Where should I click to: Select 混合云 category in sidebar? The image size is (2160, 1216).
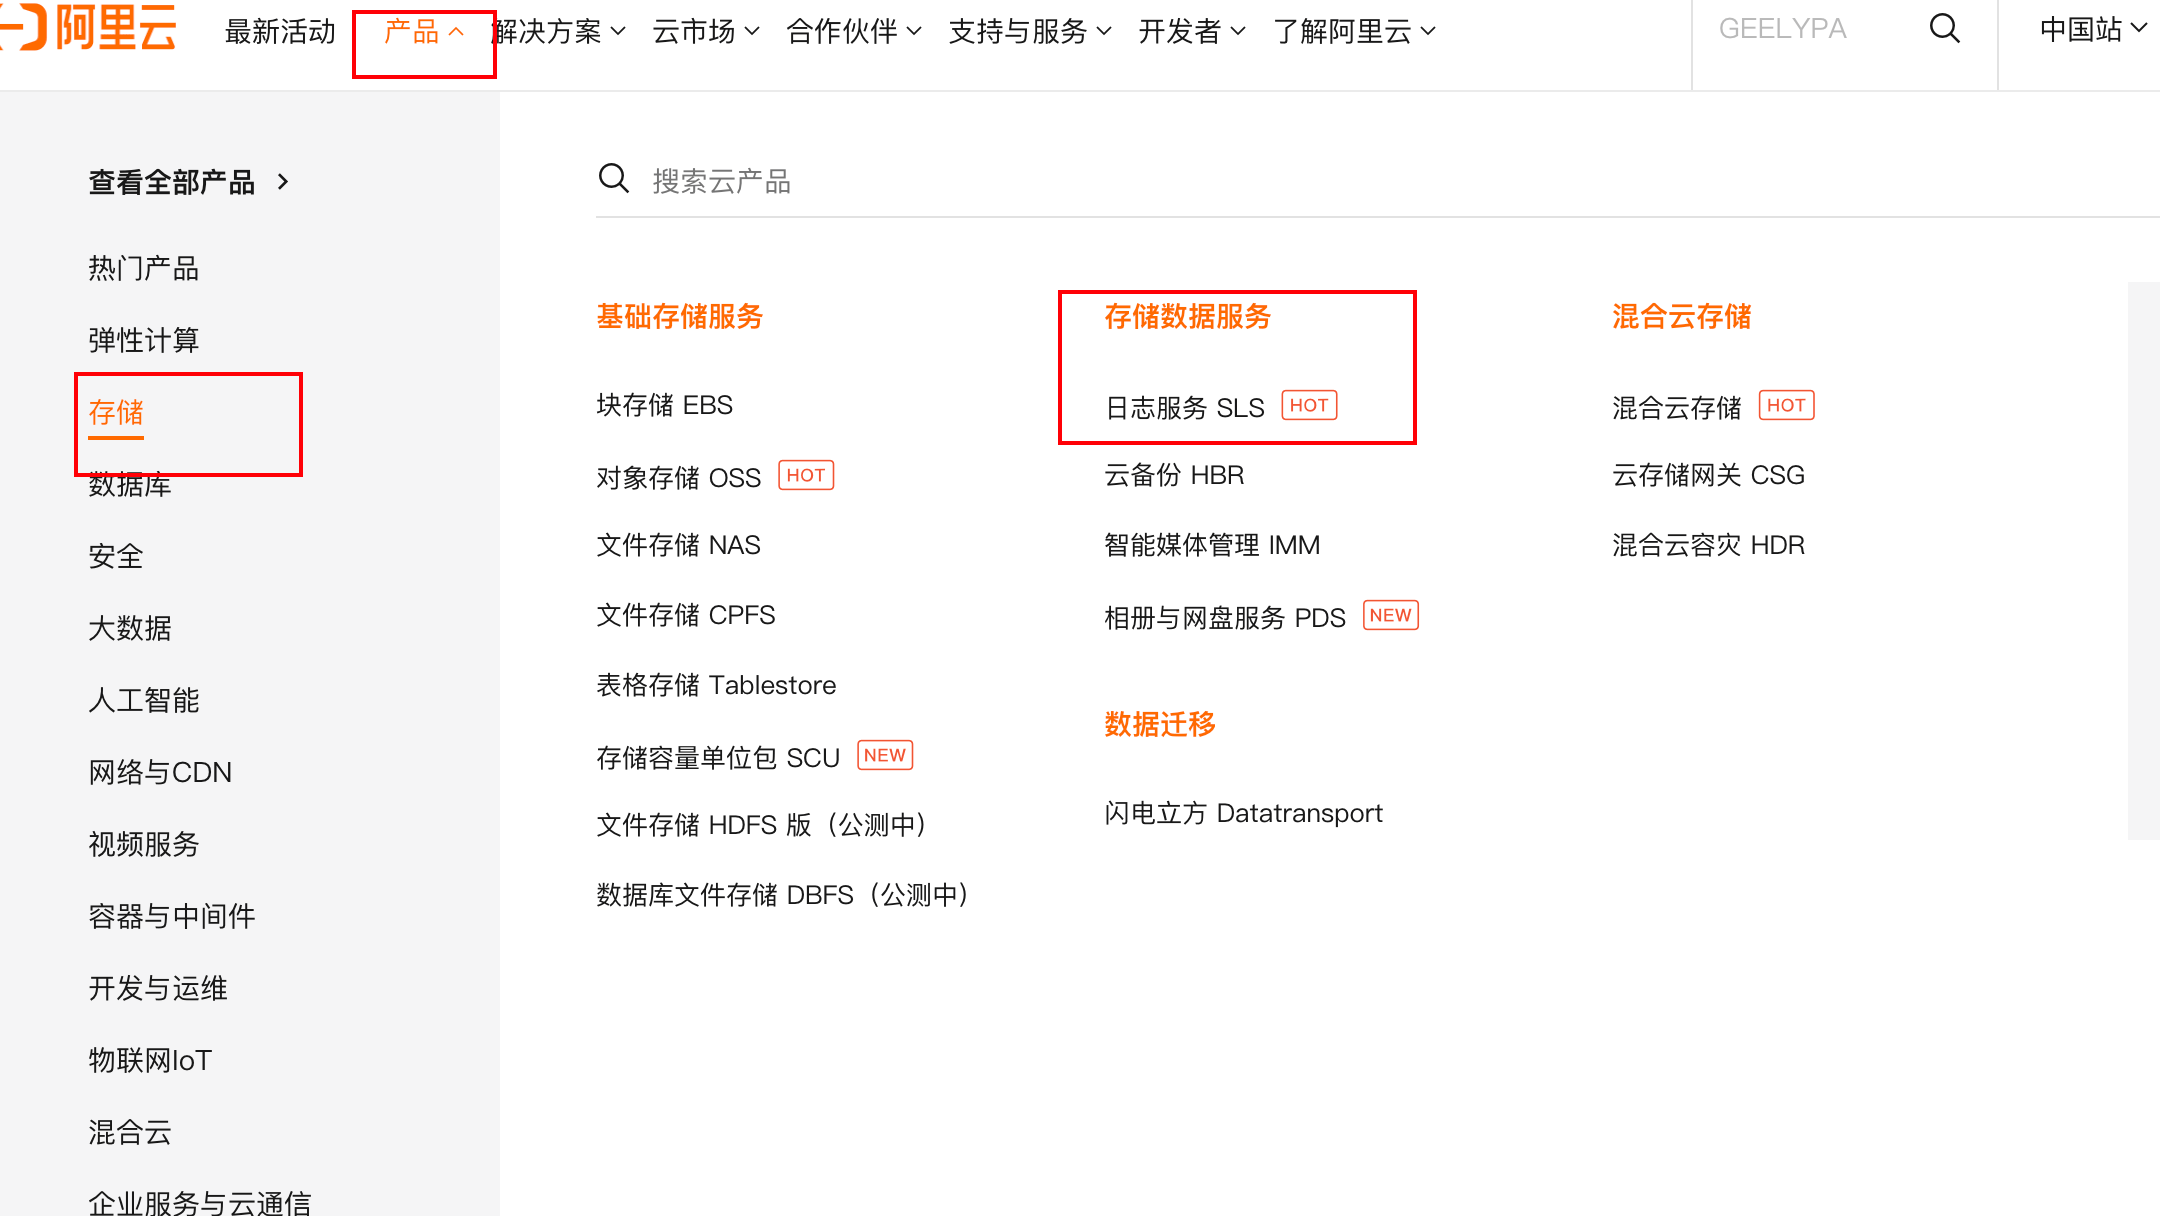(130, 1132)
